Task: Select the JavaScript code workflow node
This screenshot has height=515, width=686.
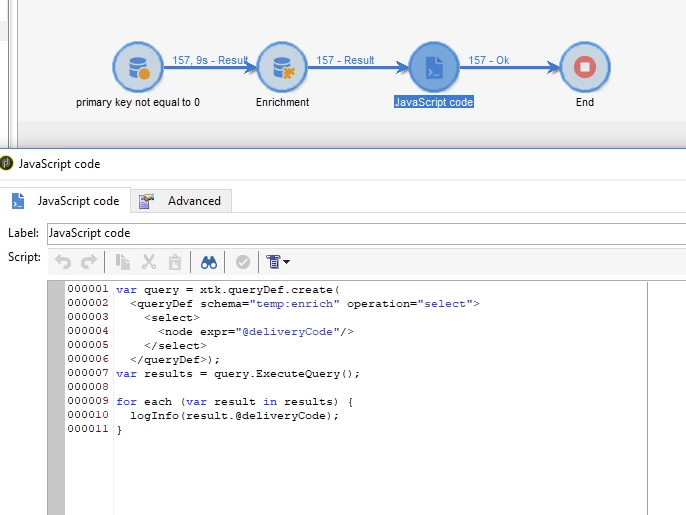Action: [x=434, y=67]
